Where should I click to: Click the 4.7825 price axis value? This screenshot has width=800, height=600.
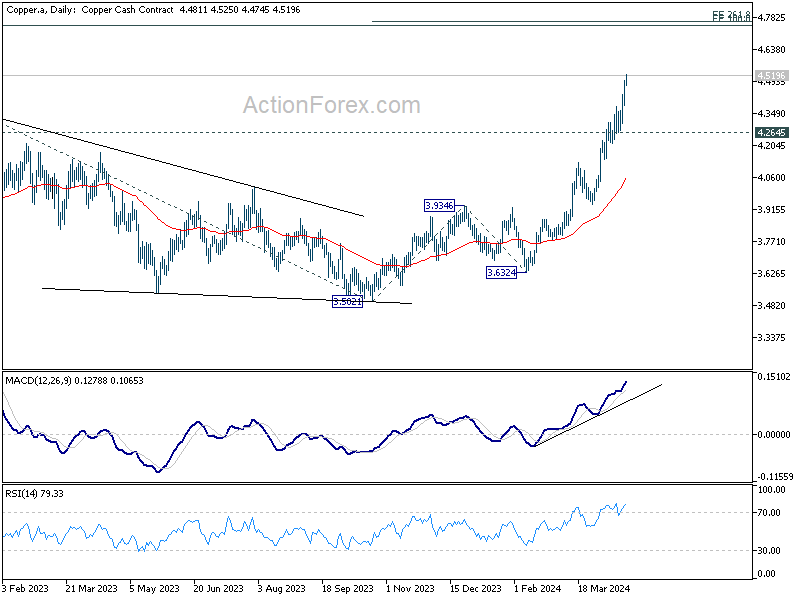[771, 18]
